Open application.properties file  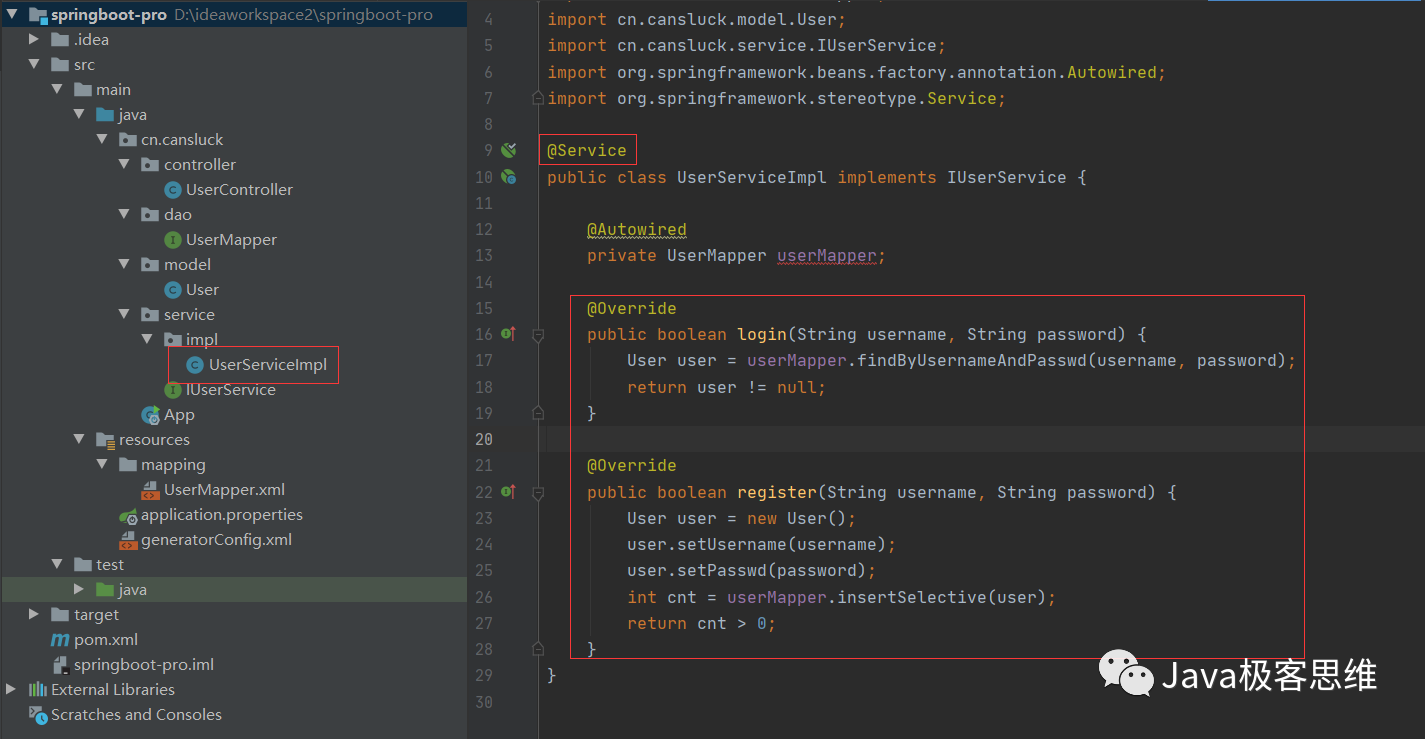point(222,515)
